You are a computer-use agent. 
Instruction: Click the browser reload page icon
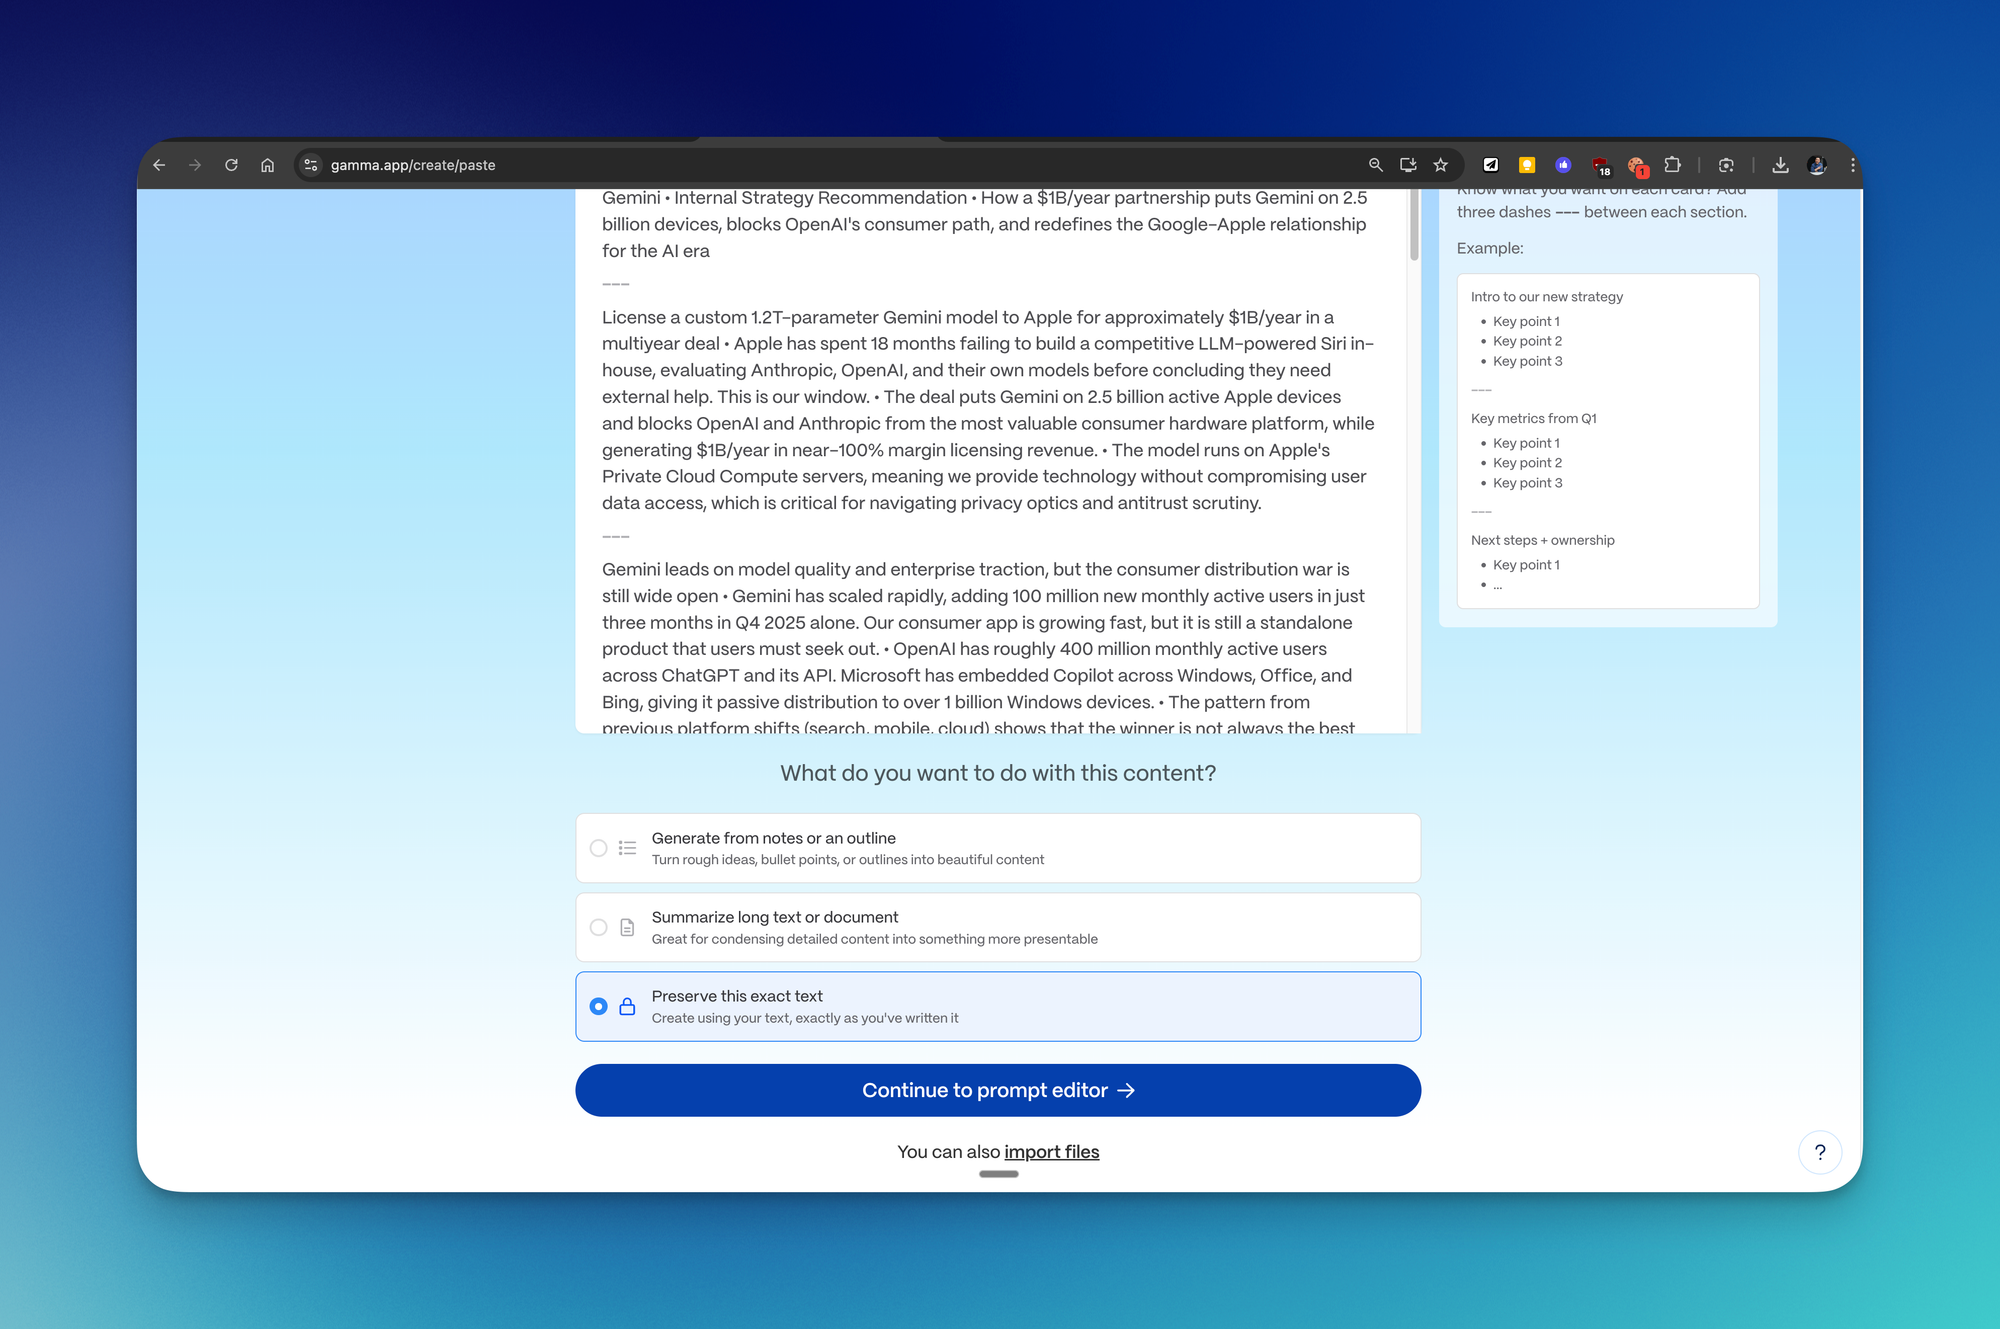[x=231, y=165]
